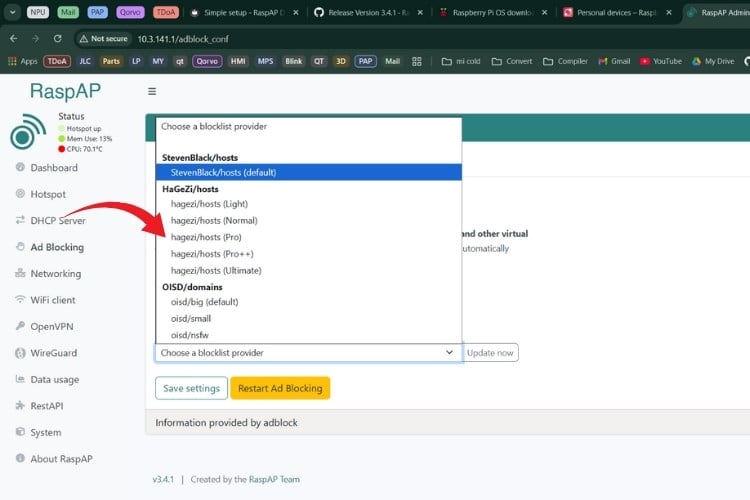Screen dimensions: 750x500
Task: Click the Save settings button
Action: 191,388
